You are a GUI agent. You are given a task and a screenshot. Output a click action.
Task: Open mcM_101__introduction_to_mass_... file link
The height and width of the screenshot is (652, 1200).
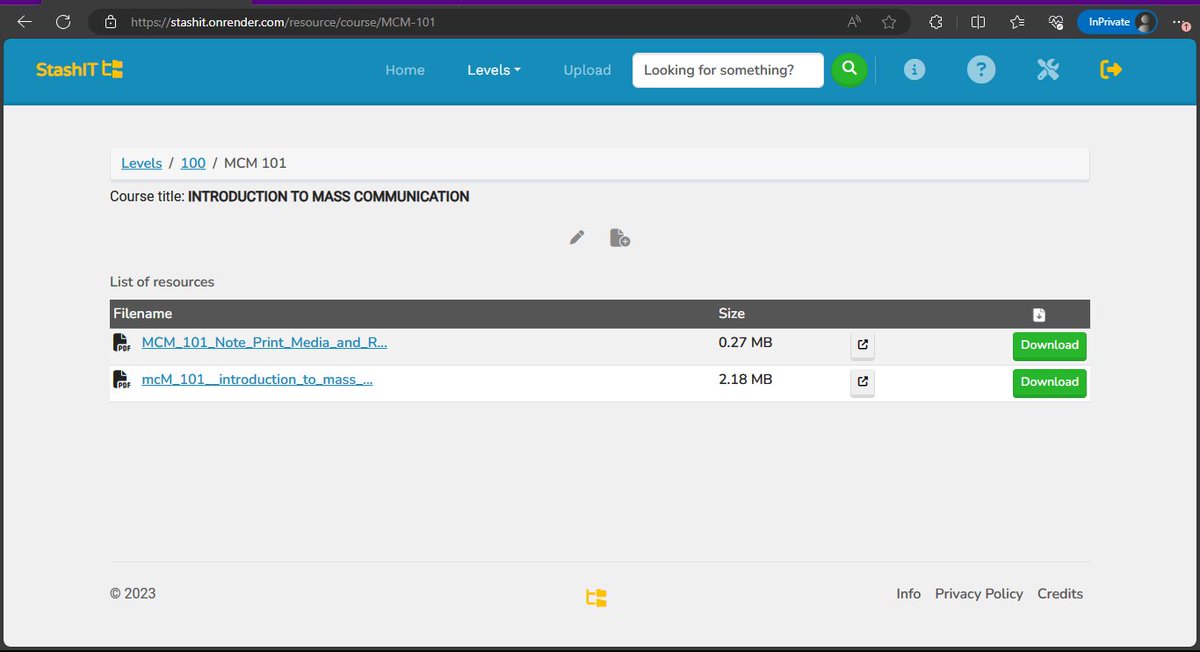[257, 379]
